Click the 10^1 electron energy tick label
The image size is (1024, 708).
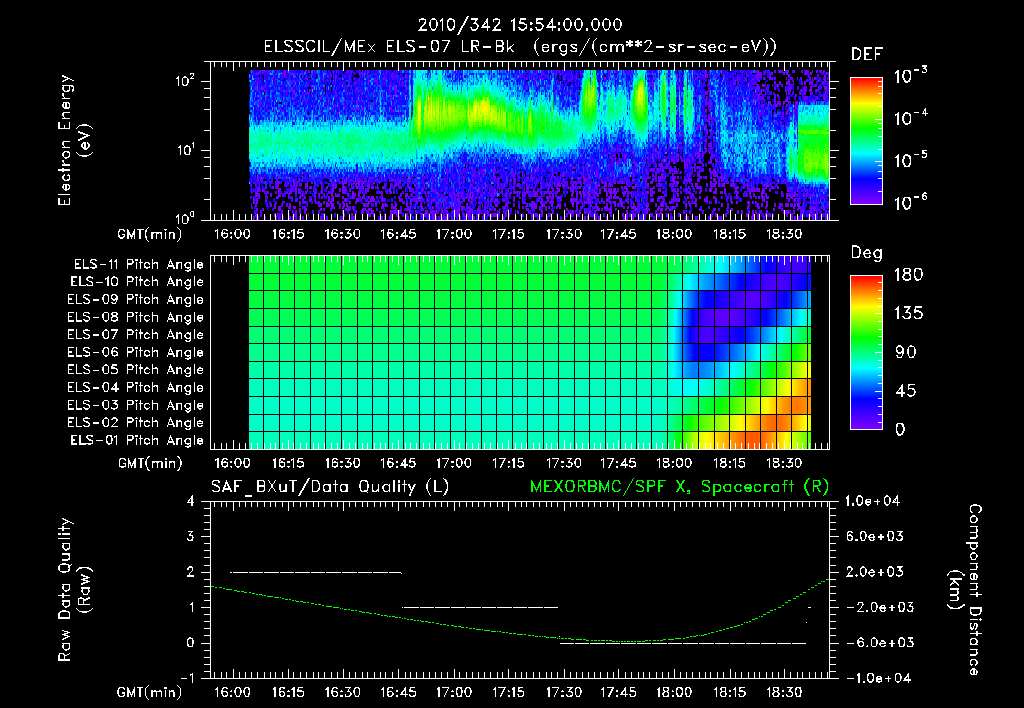tap(185, 150)
